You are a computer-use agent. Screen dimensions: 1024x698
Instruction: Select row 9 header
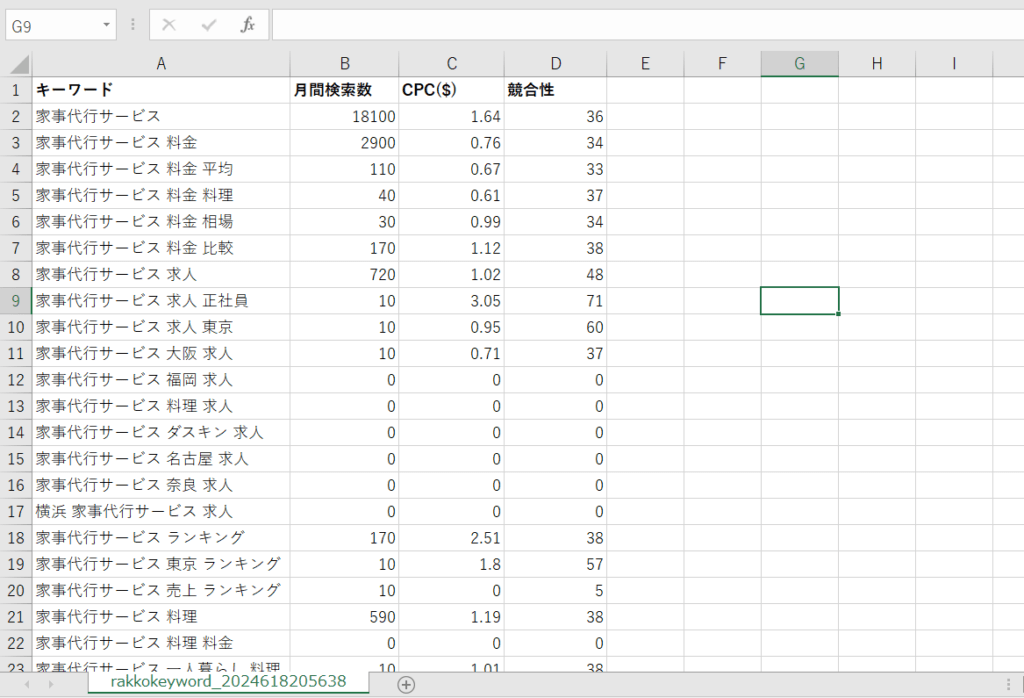pos(16,301)
